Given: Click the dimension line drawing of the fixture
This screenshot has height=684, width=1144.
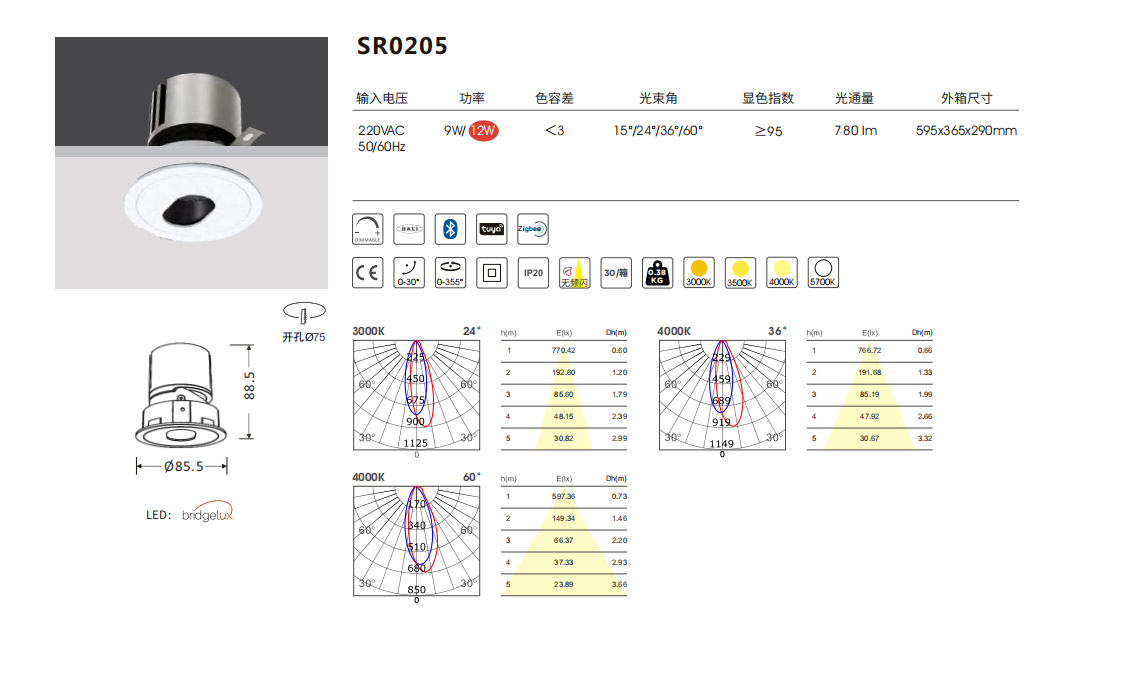Looking at the screenshot, I should click(181, 394).
